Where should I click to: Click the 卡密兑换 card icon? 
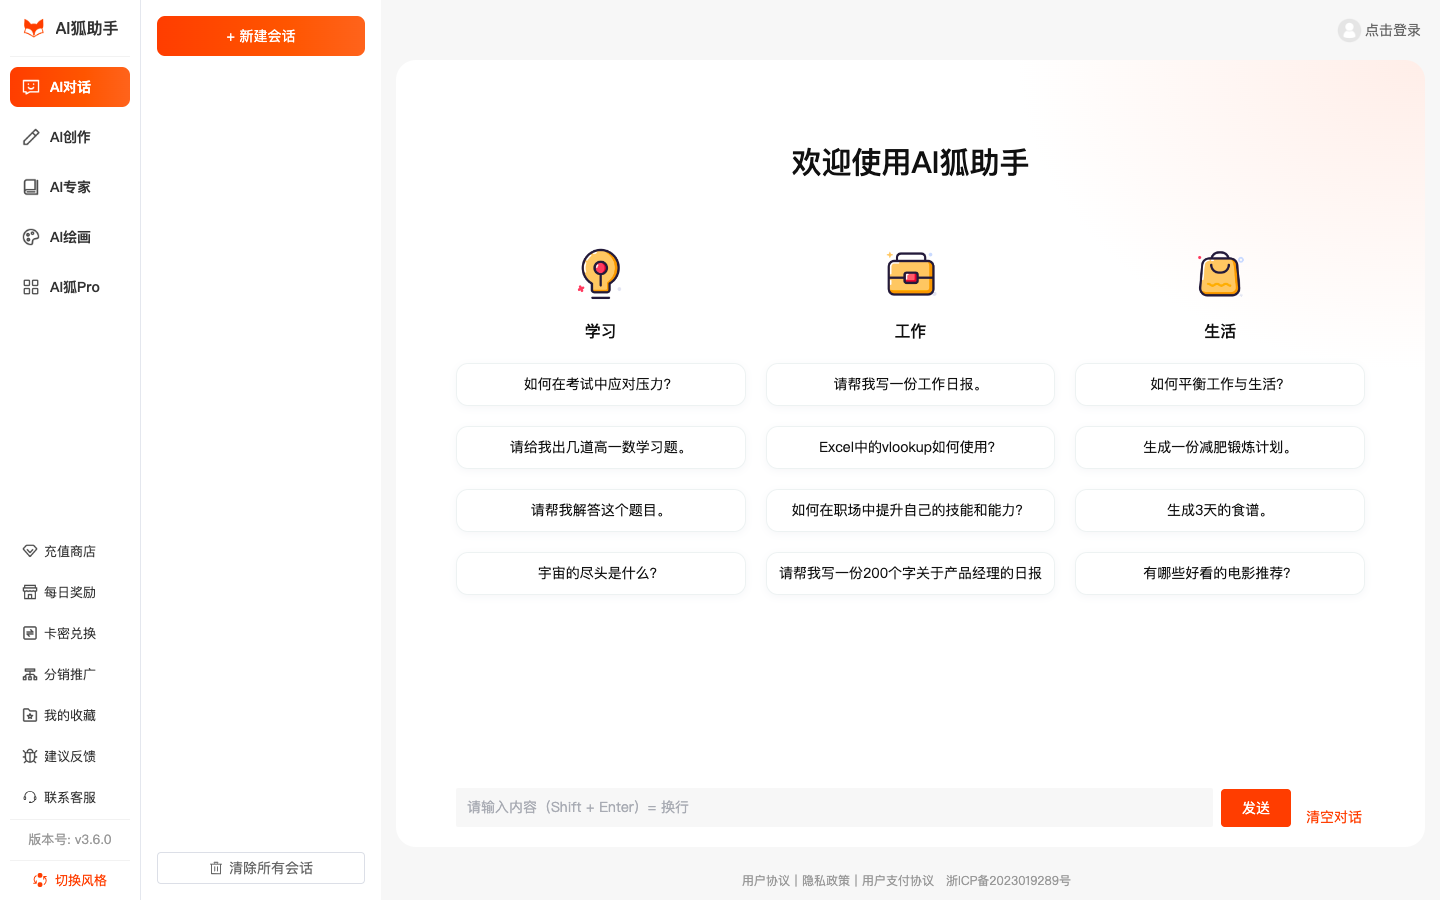[30, 633]
